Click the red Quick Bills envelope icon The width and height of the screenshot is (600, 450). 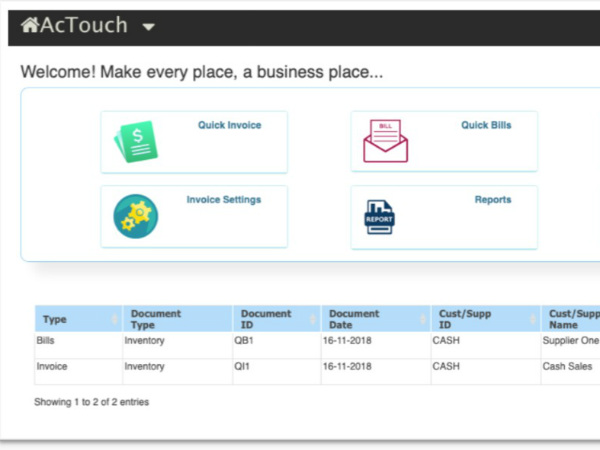click(385, 142)
